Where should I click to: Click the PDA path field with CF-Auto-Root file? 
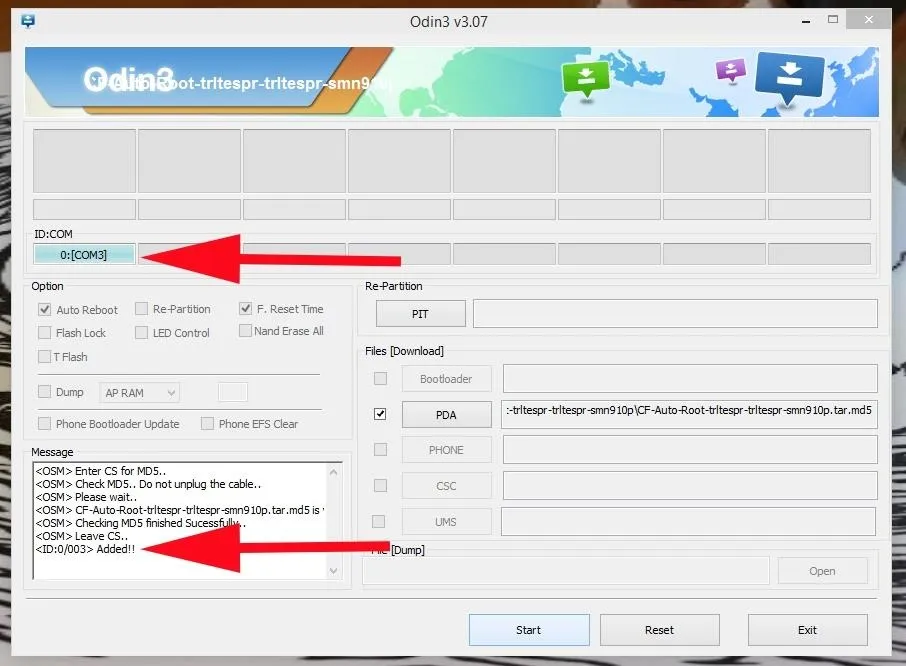point(689,414)
